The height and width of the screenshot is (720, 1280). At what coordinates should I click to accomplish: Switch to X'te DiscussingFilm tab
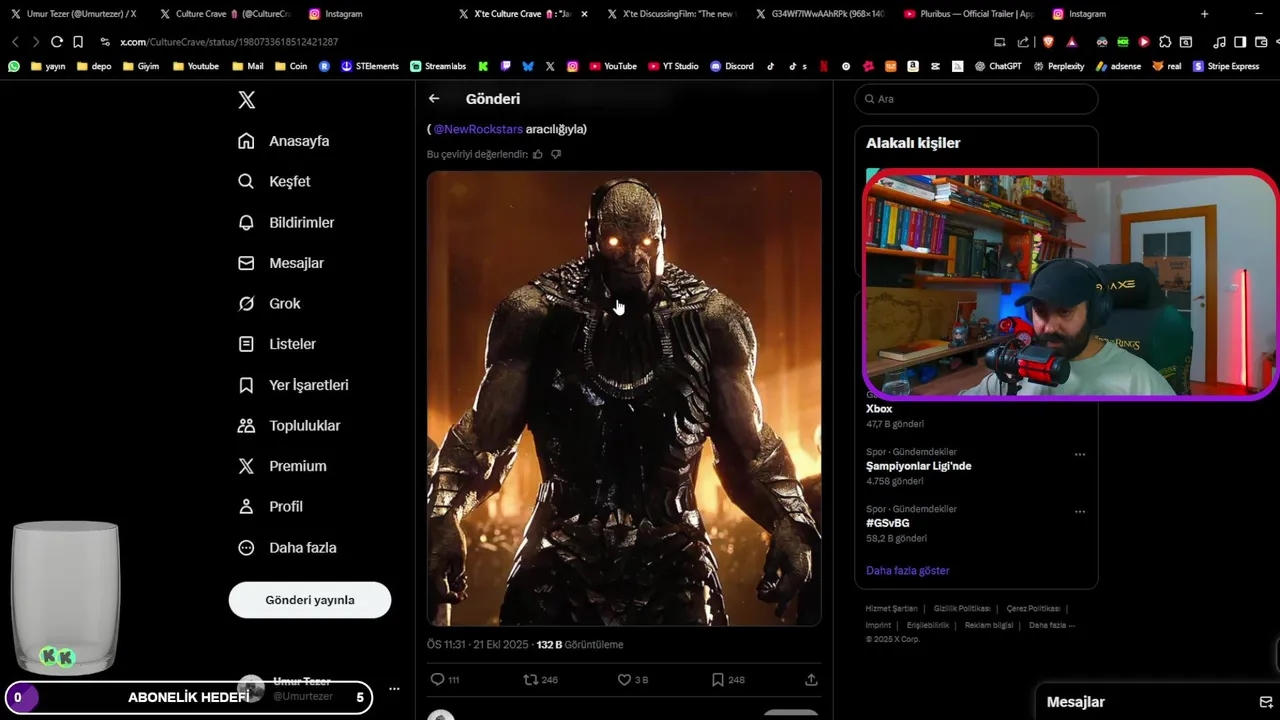coord(671,14)
